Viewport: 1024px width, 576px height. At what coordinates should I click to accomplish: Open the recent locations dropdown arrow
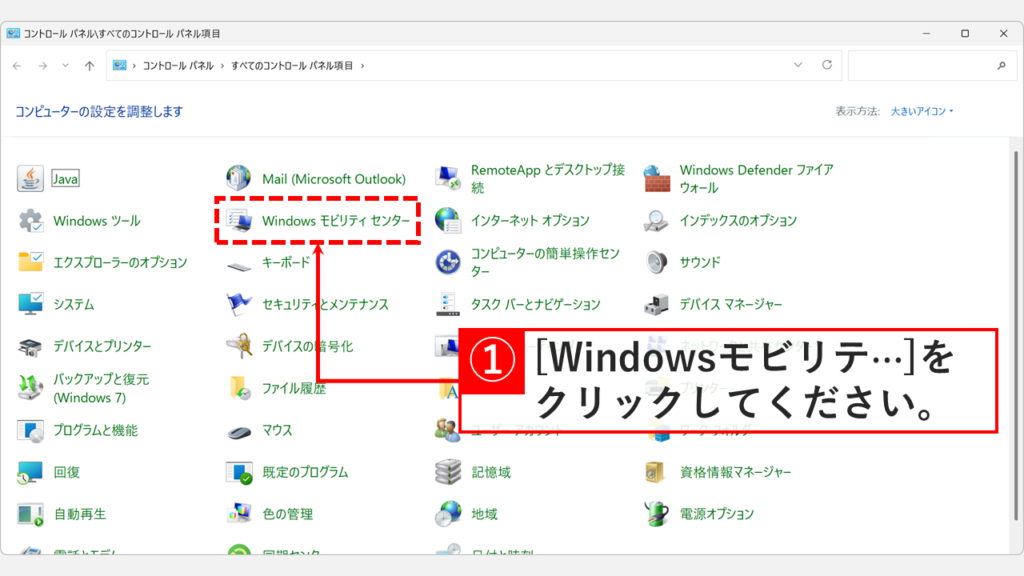[65, 65]
